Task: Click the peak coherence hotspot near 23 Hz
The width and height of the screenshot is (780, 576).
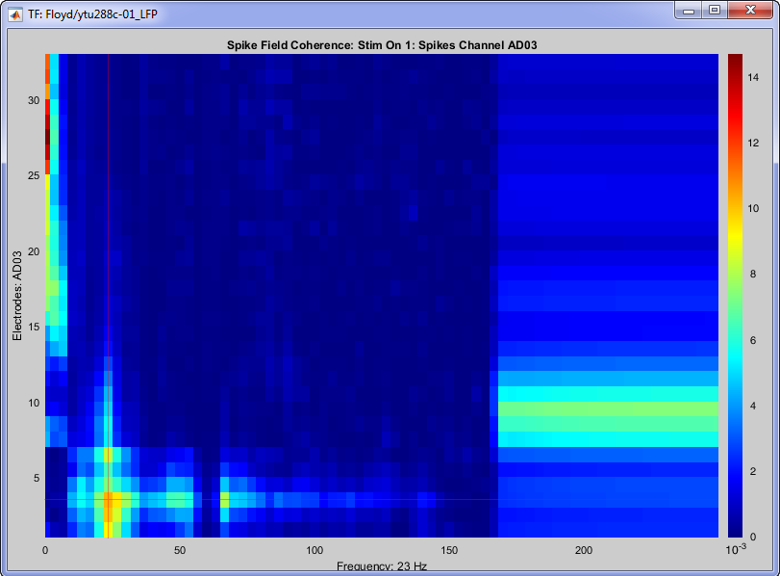Action: coord(108,499)
